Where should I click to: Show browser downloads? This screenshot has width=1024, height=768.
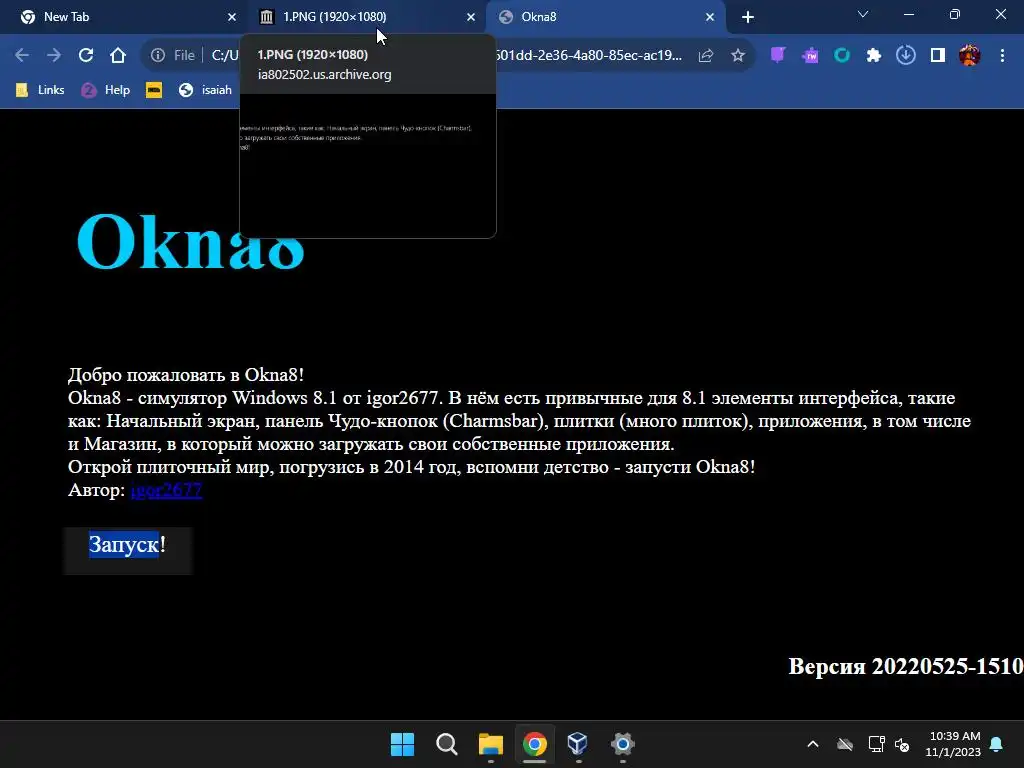[x=906, y=56]
